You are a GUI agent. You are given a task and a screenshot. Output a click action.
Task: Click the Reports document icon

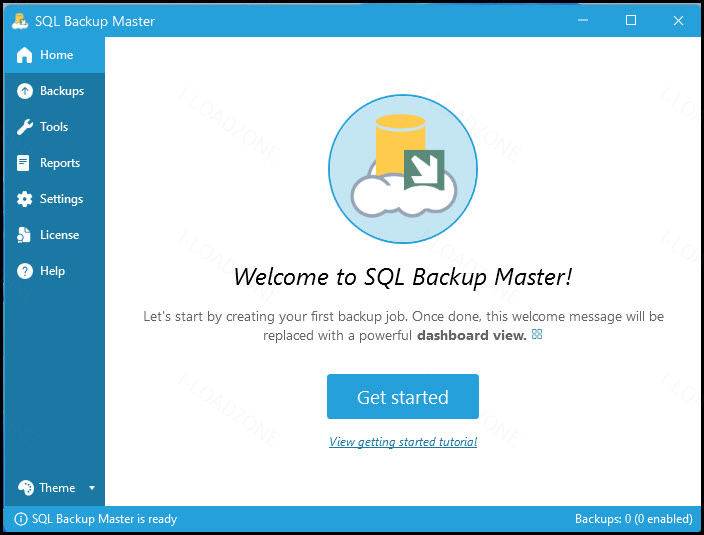pyautogui.click(x=23, y=163)
